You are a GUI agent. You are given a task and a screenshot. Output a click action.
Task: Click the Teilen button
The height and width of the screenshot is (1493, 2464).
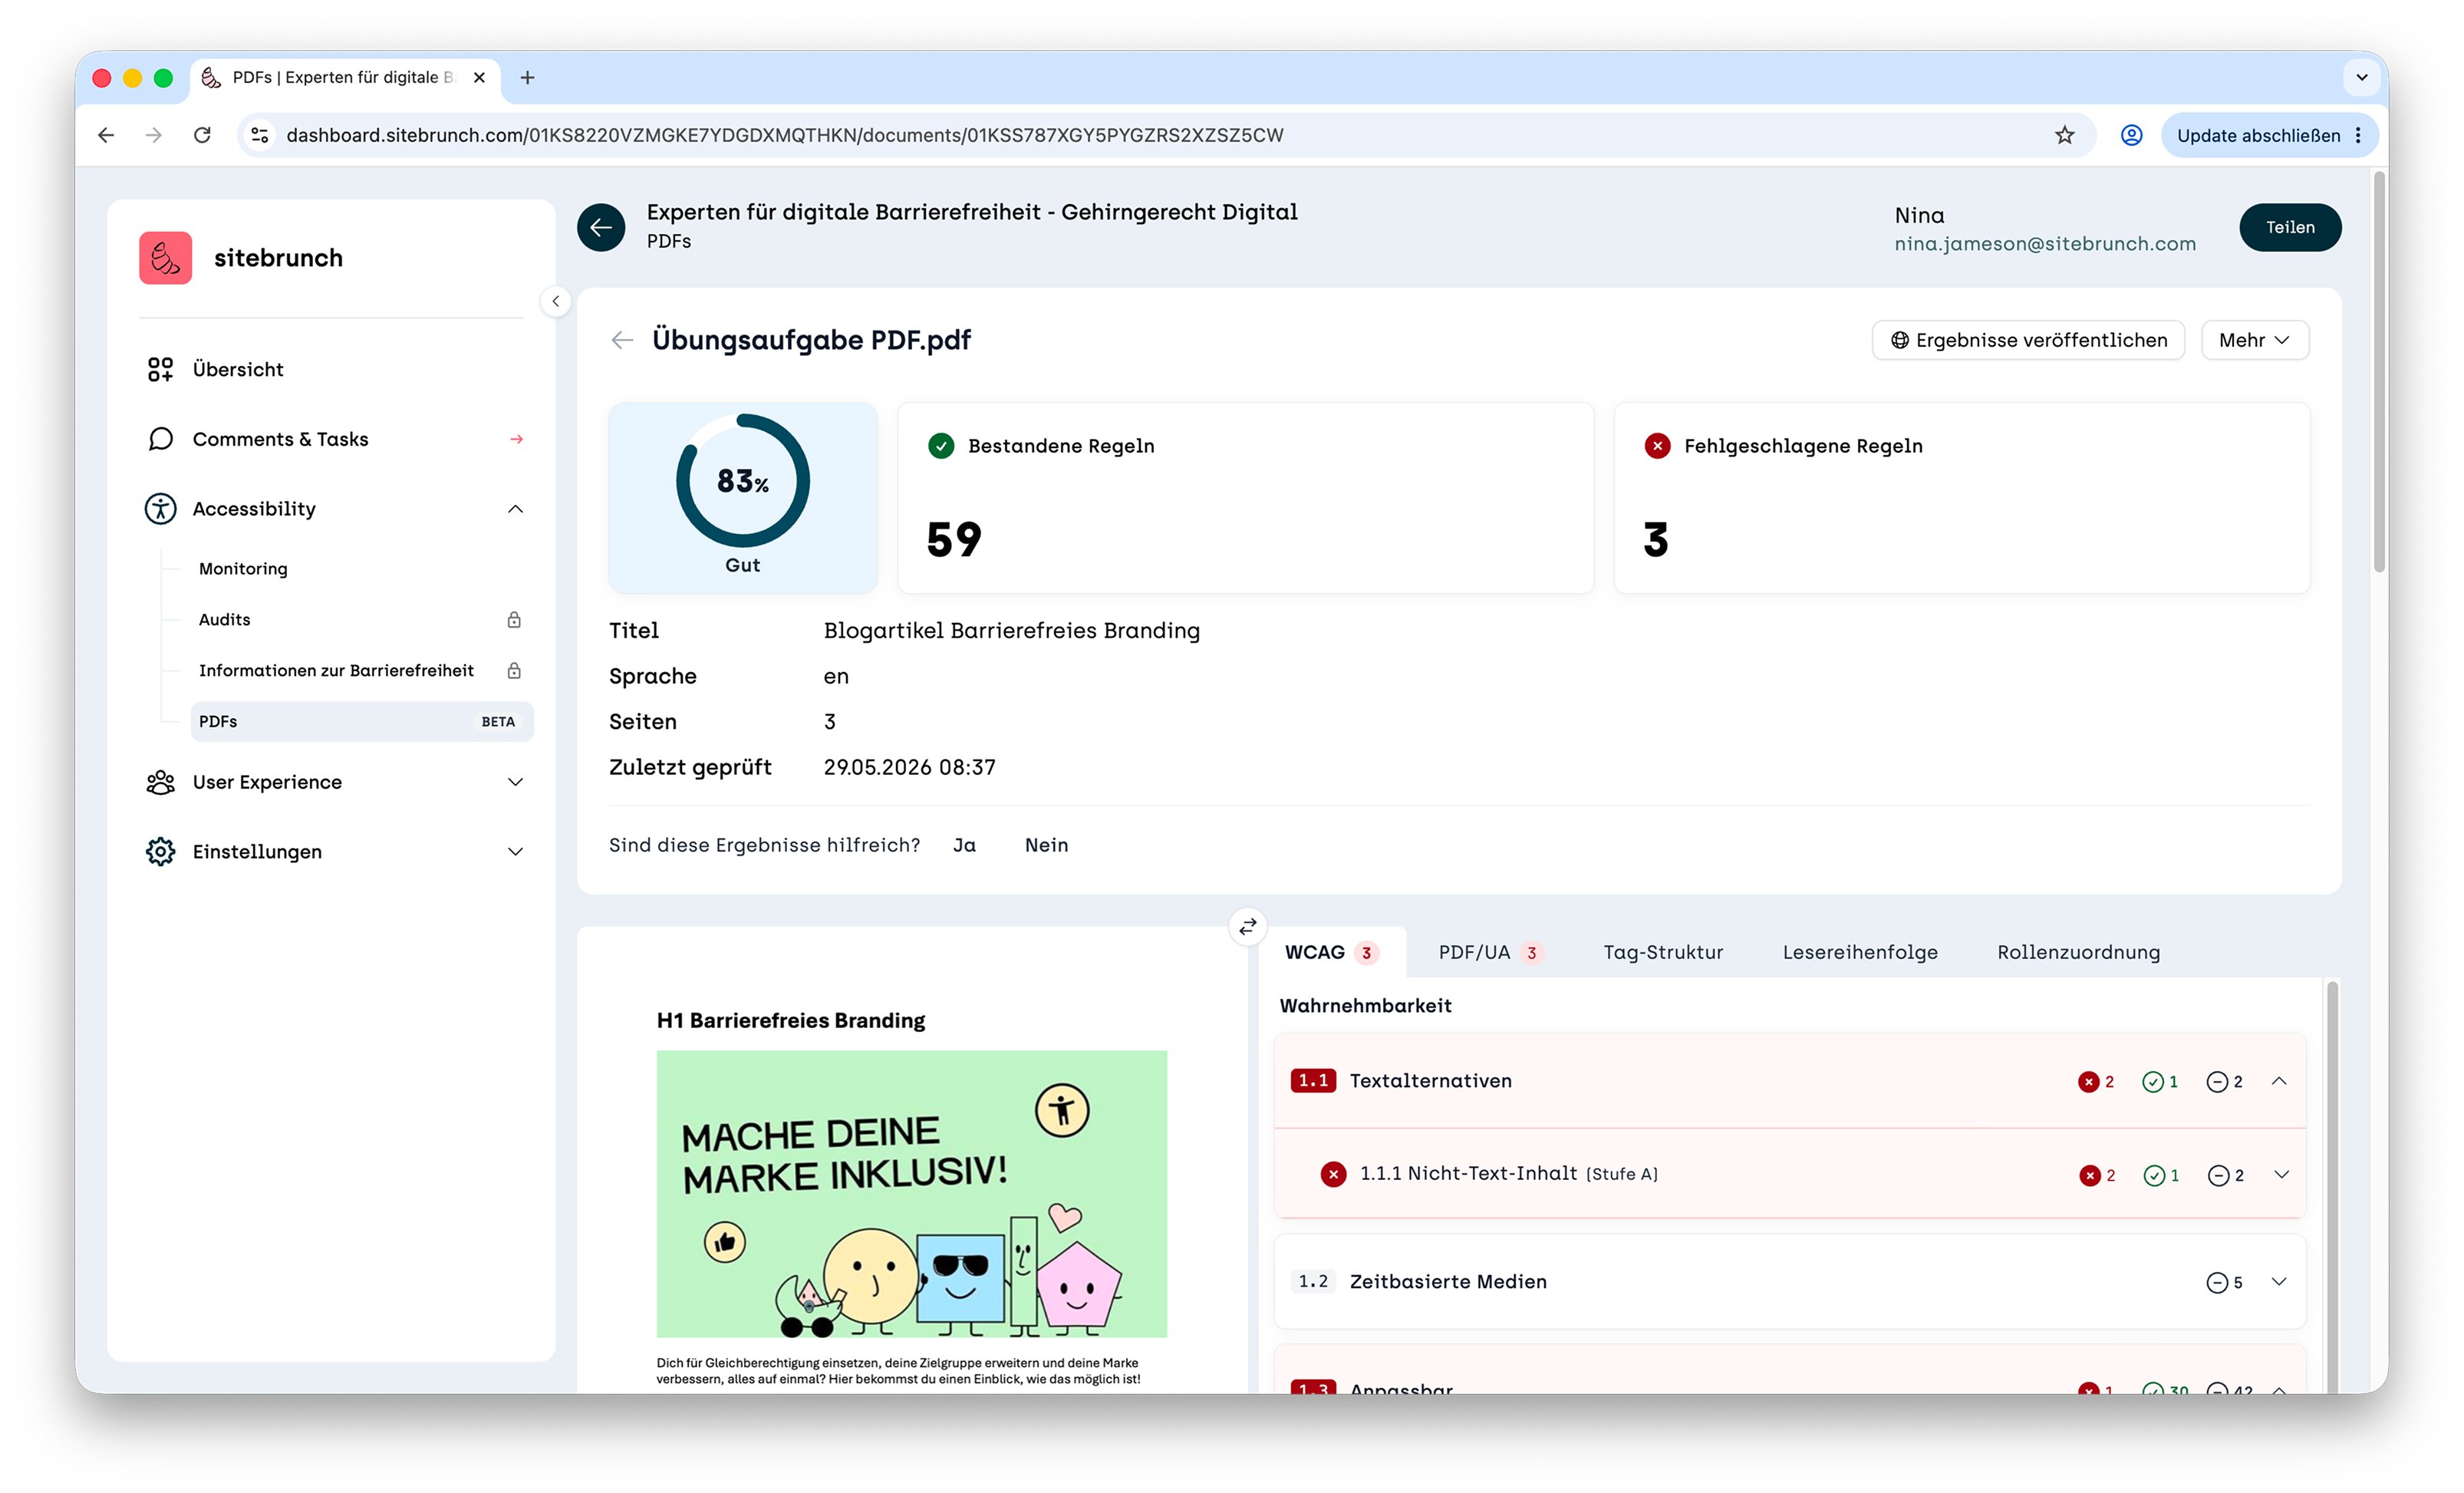click(2290, 228)
